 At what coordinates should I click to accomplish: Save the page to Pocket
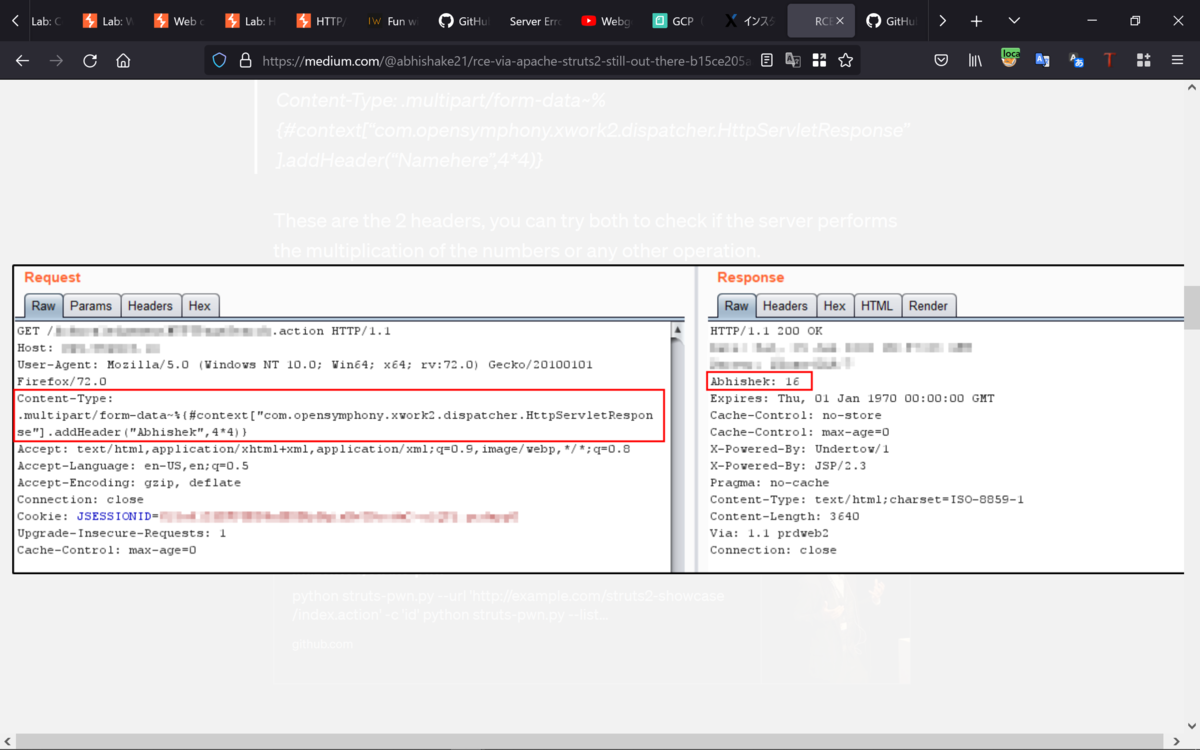[941, 61]
